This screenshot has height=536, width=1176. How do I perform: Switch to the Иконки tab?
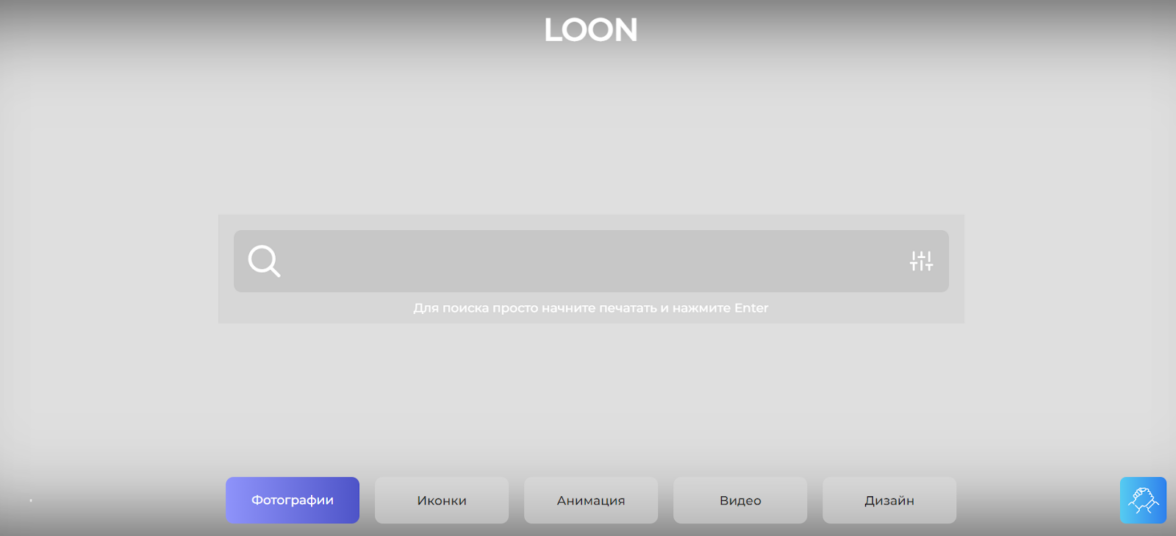coord(442,500)
